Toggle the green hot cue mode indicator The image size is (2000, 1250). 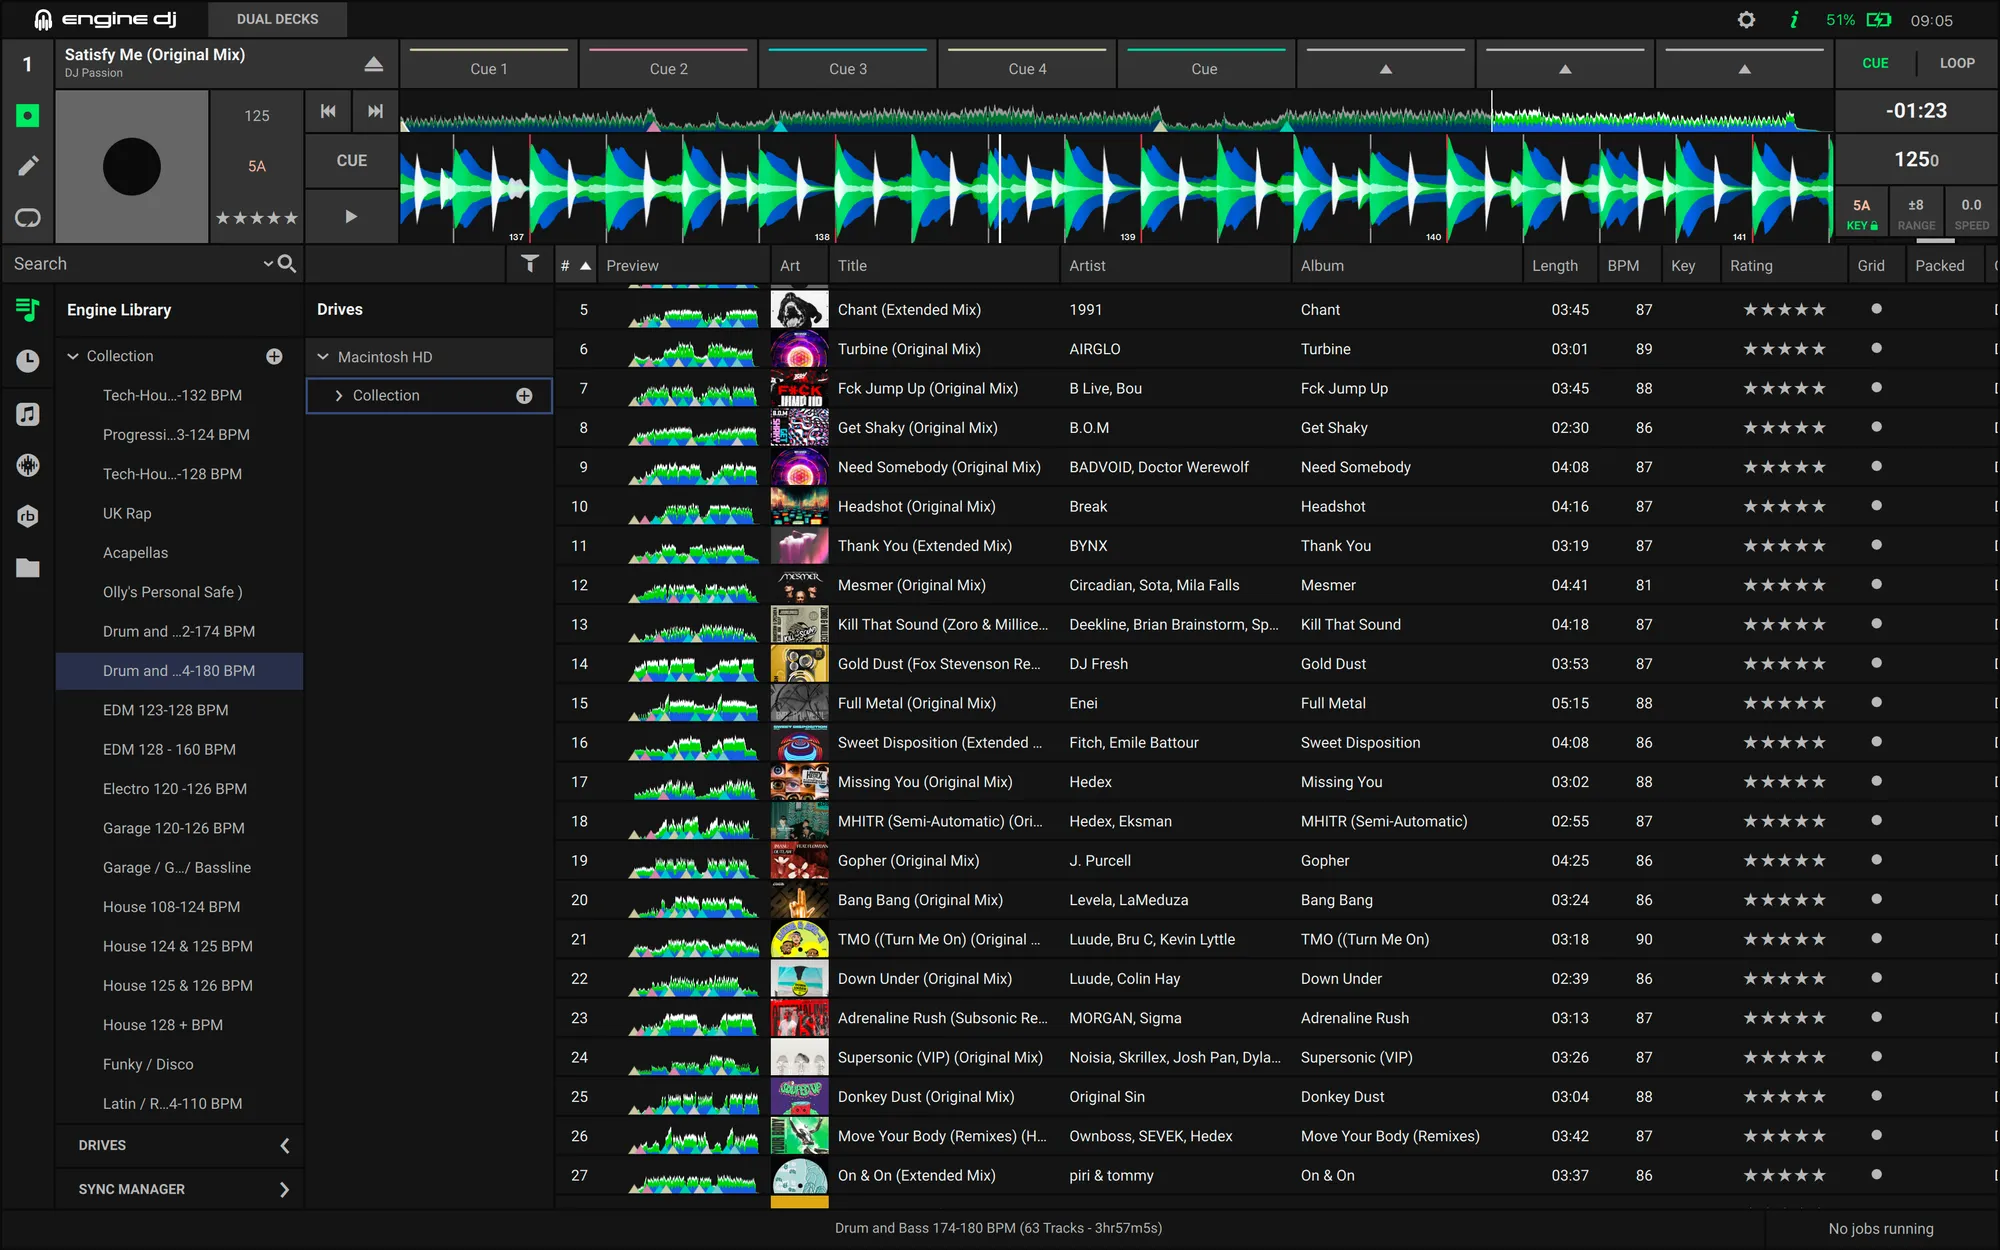click(27, 115)
